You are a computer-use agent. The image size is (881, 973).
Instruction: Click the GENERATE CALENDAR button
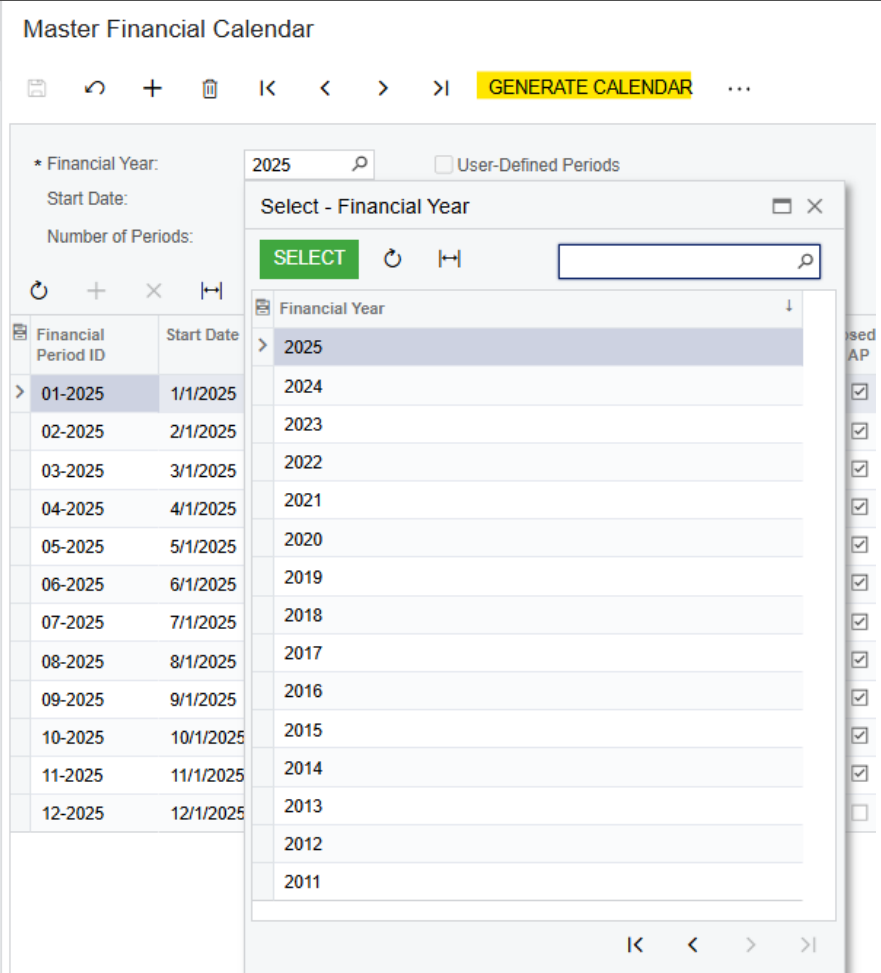point(590,87)
